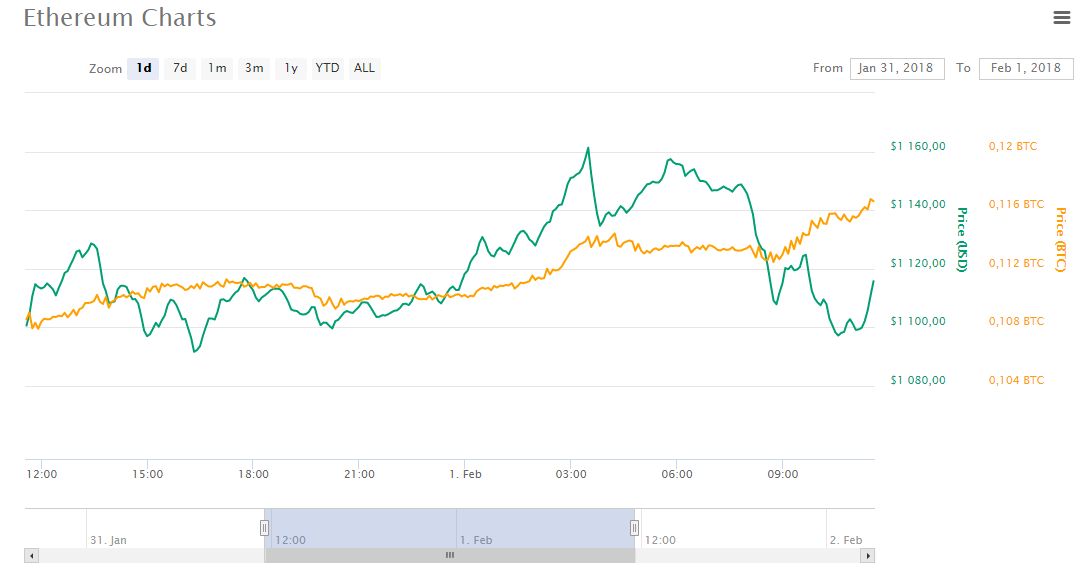Open the chart hamburger context menu
This screenshot has height=565, width=1091.
point(1061,18)
